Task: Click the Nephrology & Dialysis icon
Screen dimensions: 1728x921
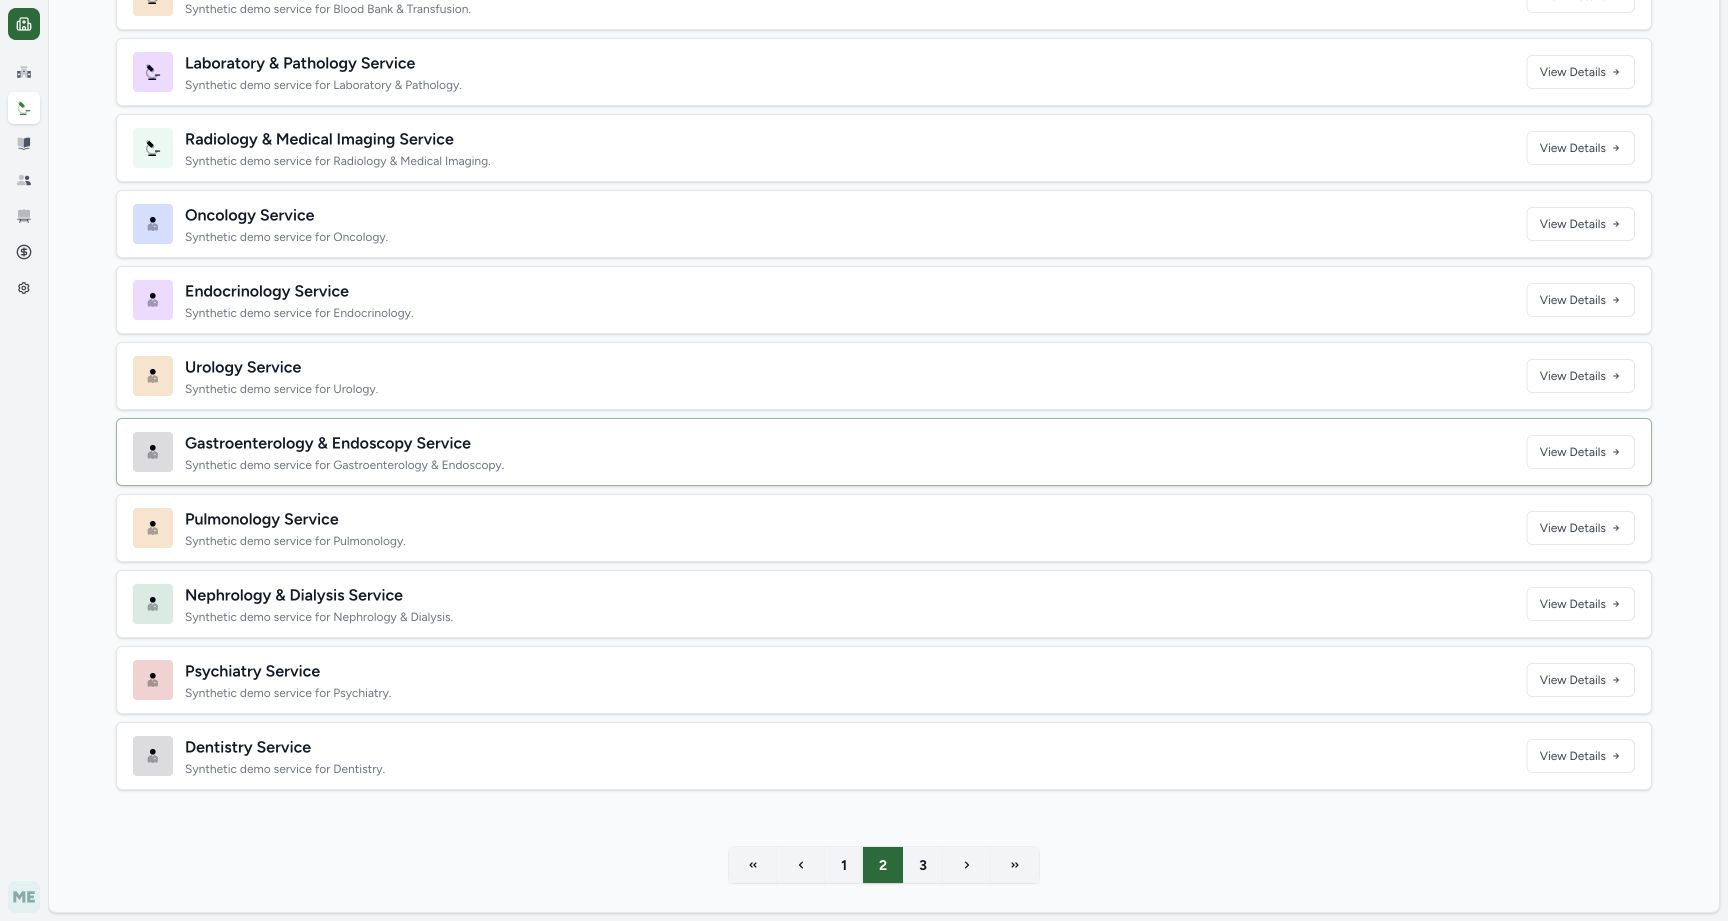Action: [x=153, y=604]
